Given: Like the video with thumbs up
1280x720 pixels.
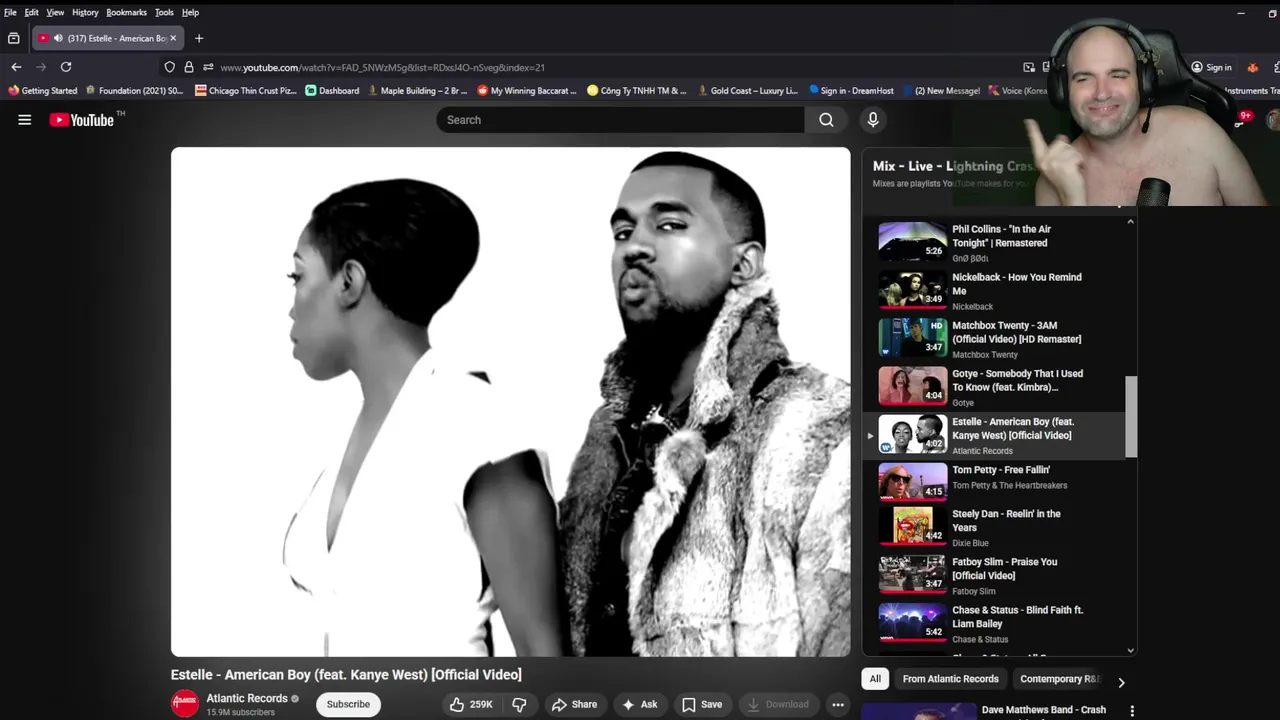Looking at the screenshot, I should [x=470, y=704].
